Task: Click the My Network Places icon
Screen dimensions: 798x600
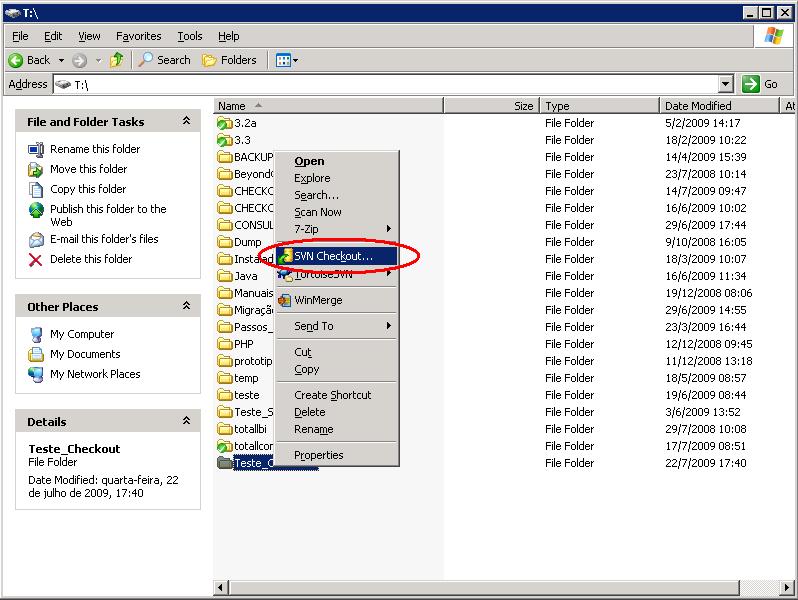Action: (36, 375)
